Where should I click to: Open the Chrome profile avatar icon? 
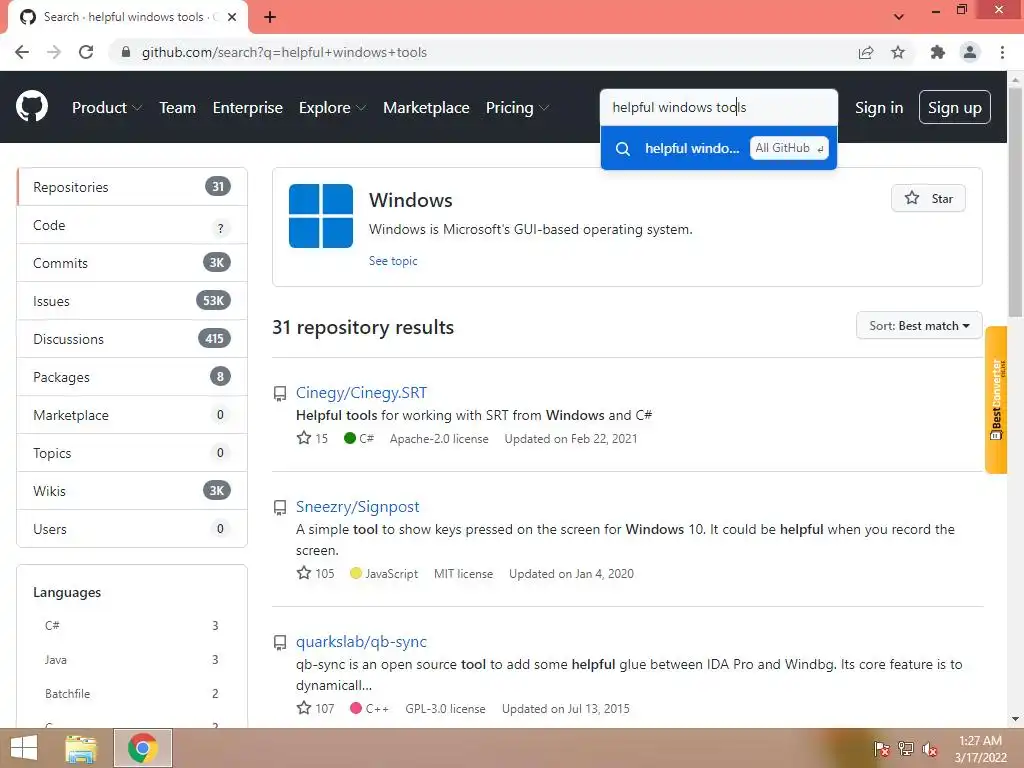coord(970,52)
